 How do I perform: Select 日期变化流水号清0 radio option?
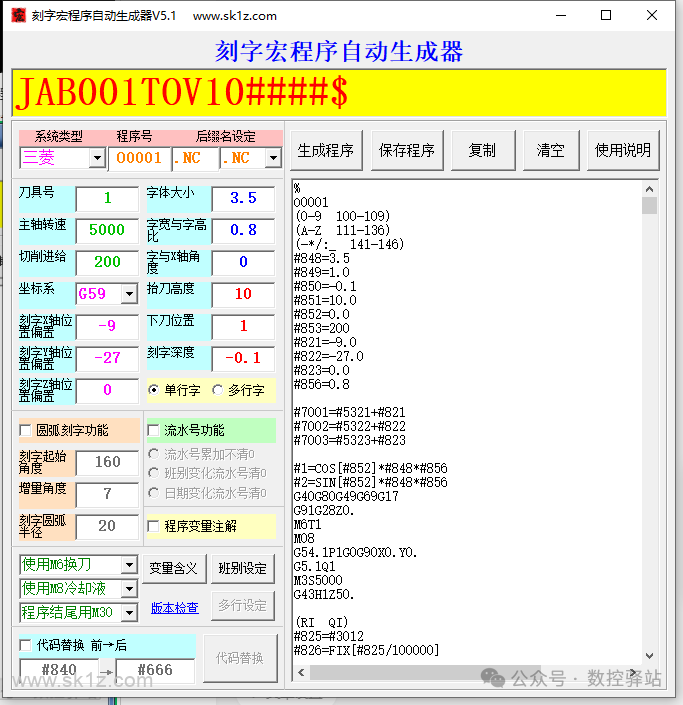click(x=154, y=493)
